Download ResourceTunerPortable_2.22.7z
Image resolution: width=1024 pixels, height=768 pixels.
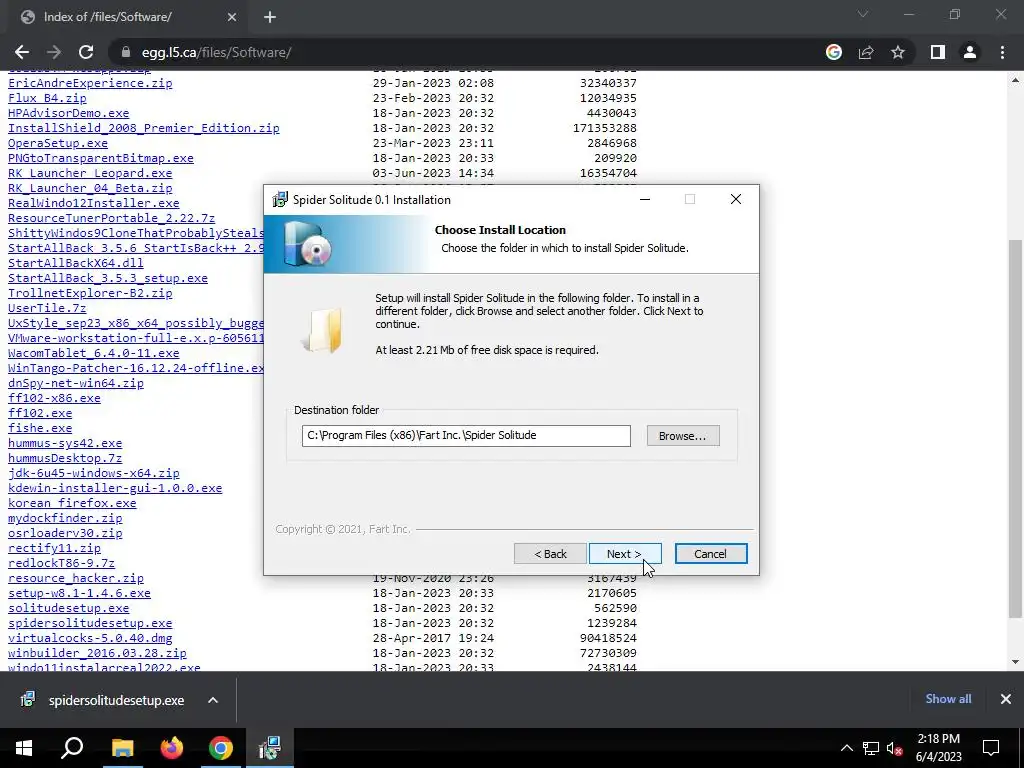(112, 218)
